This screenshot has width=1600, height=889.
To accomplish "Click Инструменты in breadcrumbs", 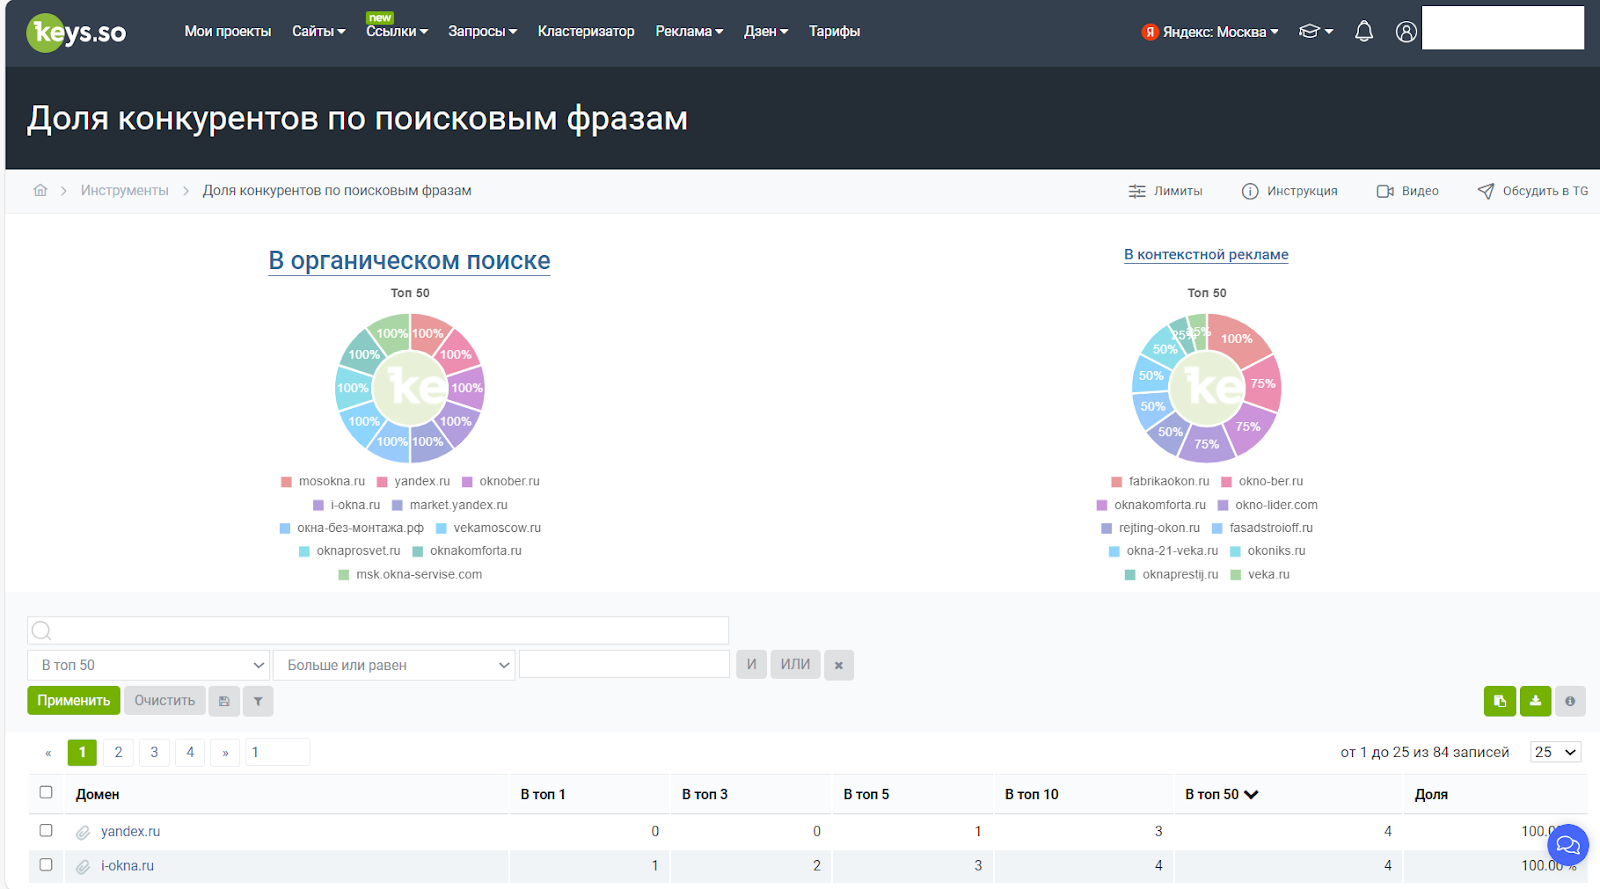I will tap(125, 190).
